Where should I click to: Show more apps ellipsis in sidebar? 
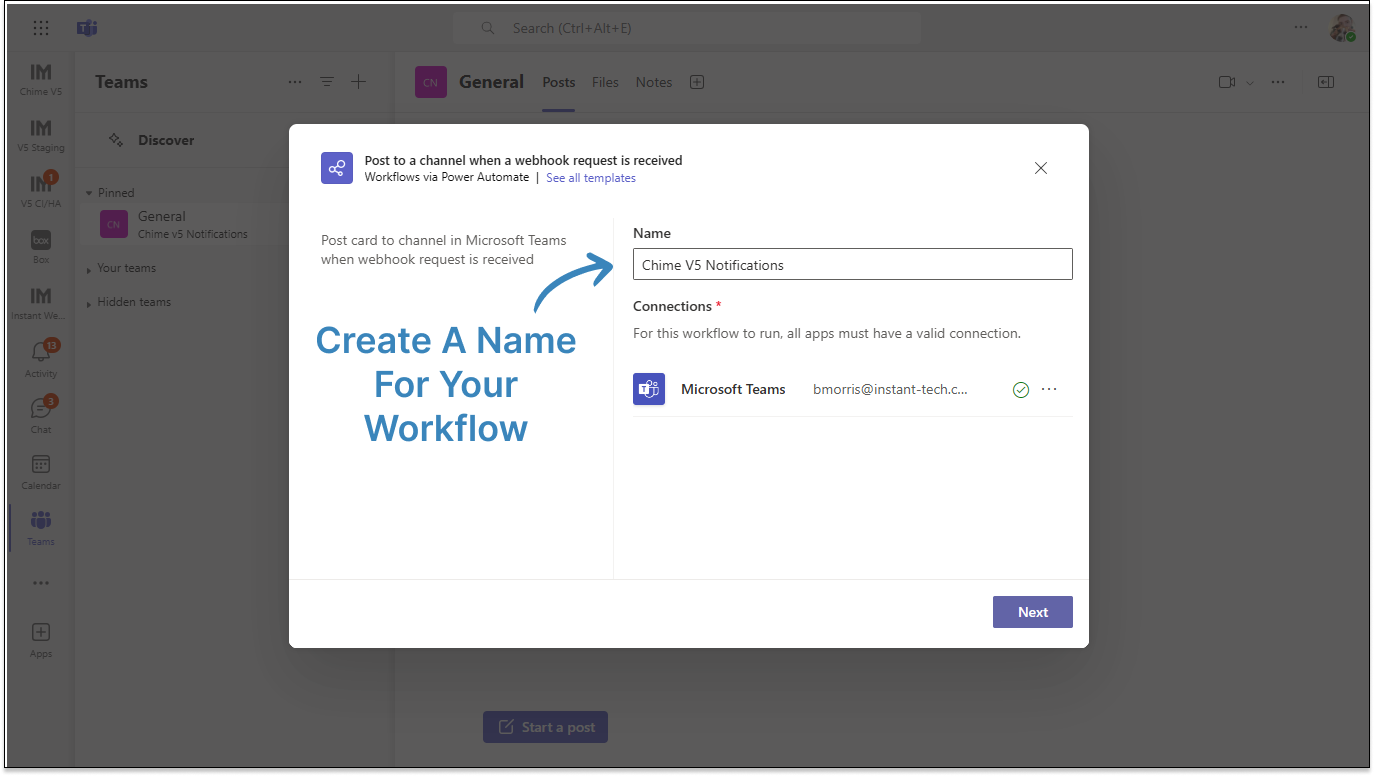tap(41, 583)
